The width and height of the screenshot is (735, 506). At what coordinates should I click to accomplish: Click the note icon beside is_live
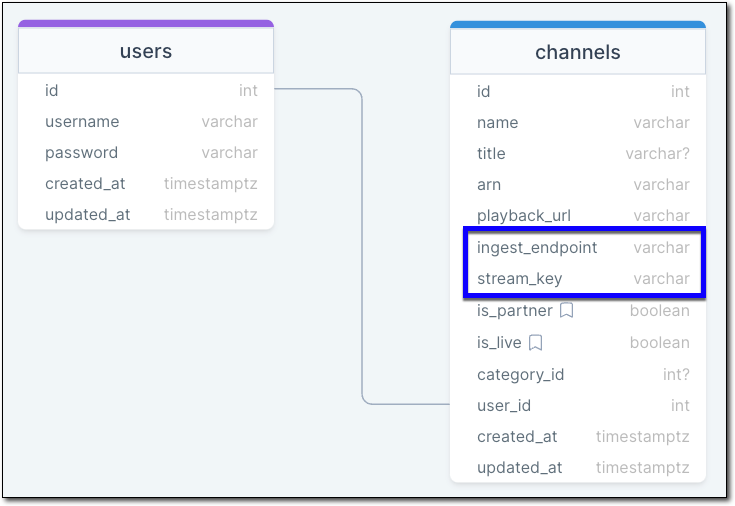[x=535, y=343]
